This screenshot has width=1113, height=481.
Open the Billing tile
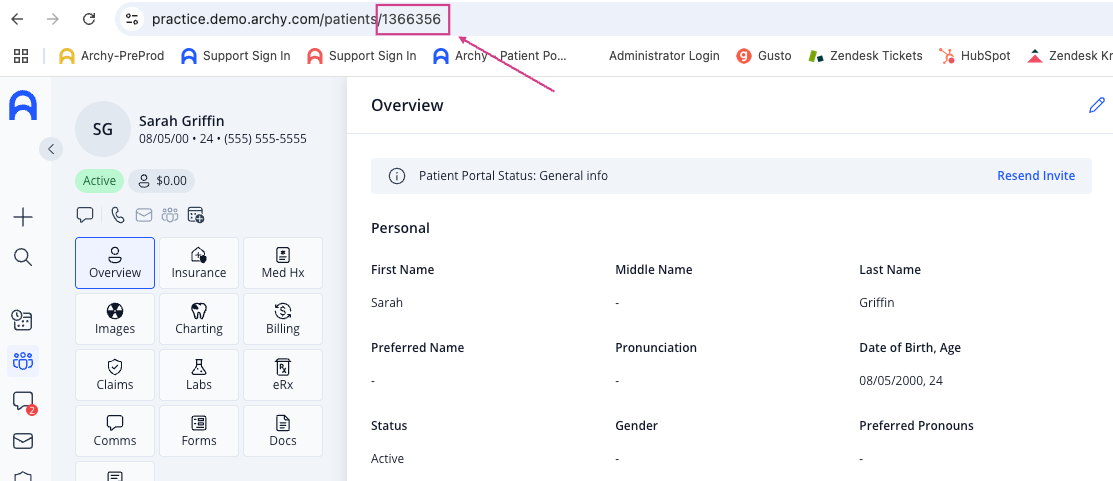[283, 319]
